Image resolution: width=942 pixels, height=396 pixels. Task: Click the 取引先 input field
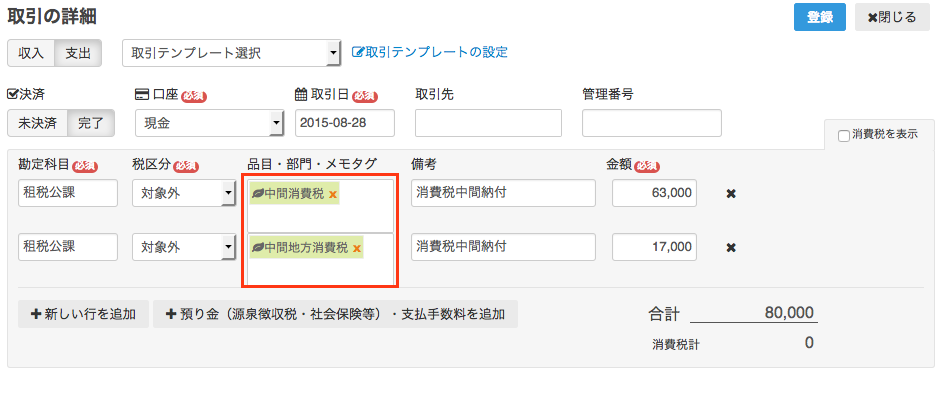pos(488,123)
